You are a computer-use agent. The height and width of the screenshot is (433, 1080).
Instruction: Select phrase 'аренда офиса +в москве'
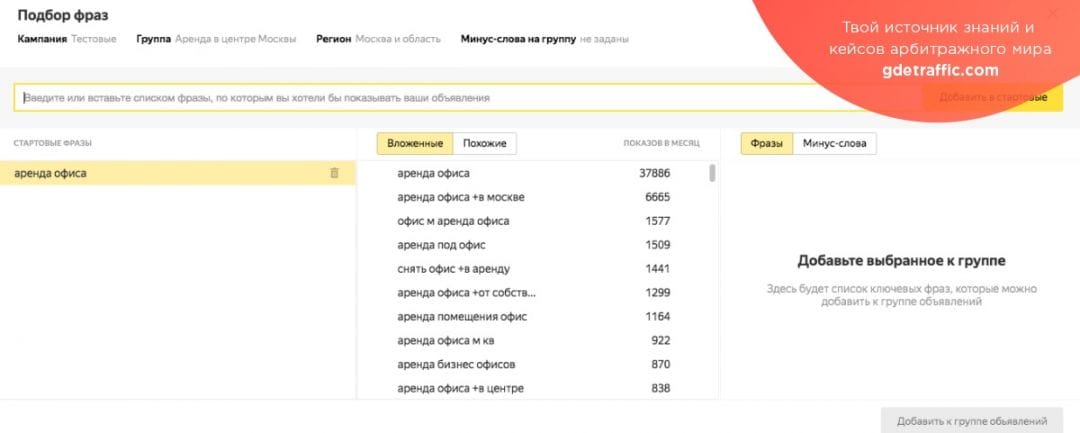[461, 198]
